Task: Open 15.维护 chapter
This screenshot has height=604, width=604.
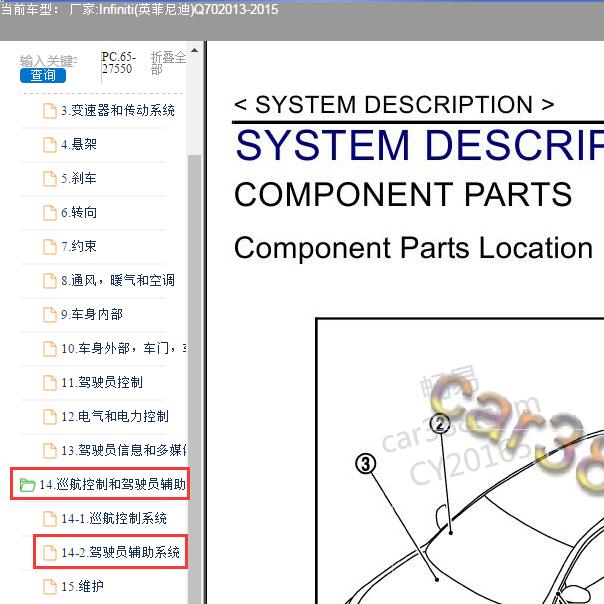Action: click(x=82, y=586)
